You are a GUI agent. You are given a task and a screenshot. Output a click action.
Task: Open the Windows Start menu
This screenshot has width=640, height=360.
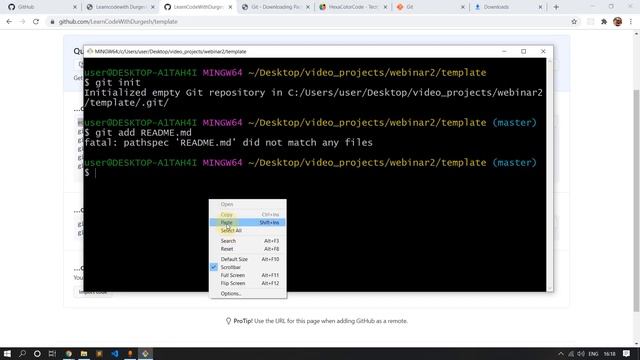click(x=7, y=353)
